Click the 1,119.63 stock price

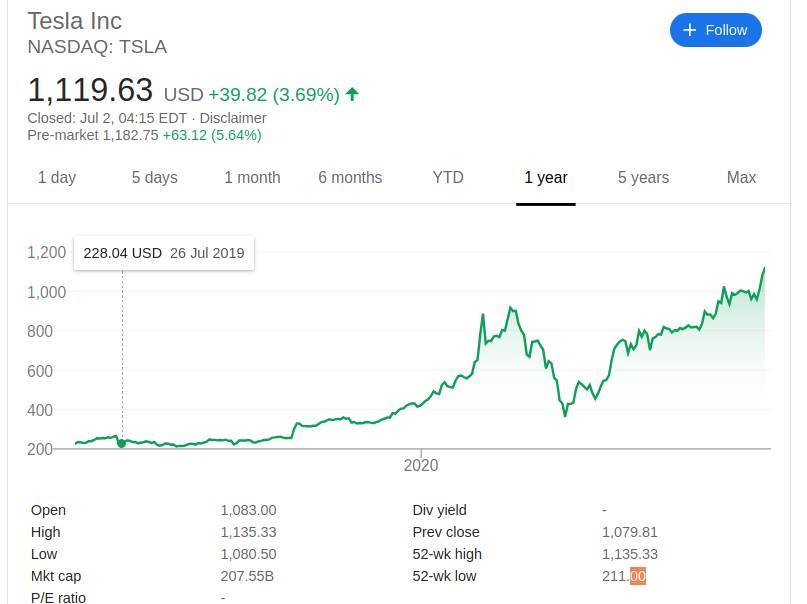(x=90, y=91)
